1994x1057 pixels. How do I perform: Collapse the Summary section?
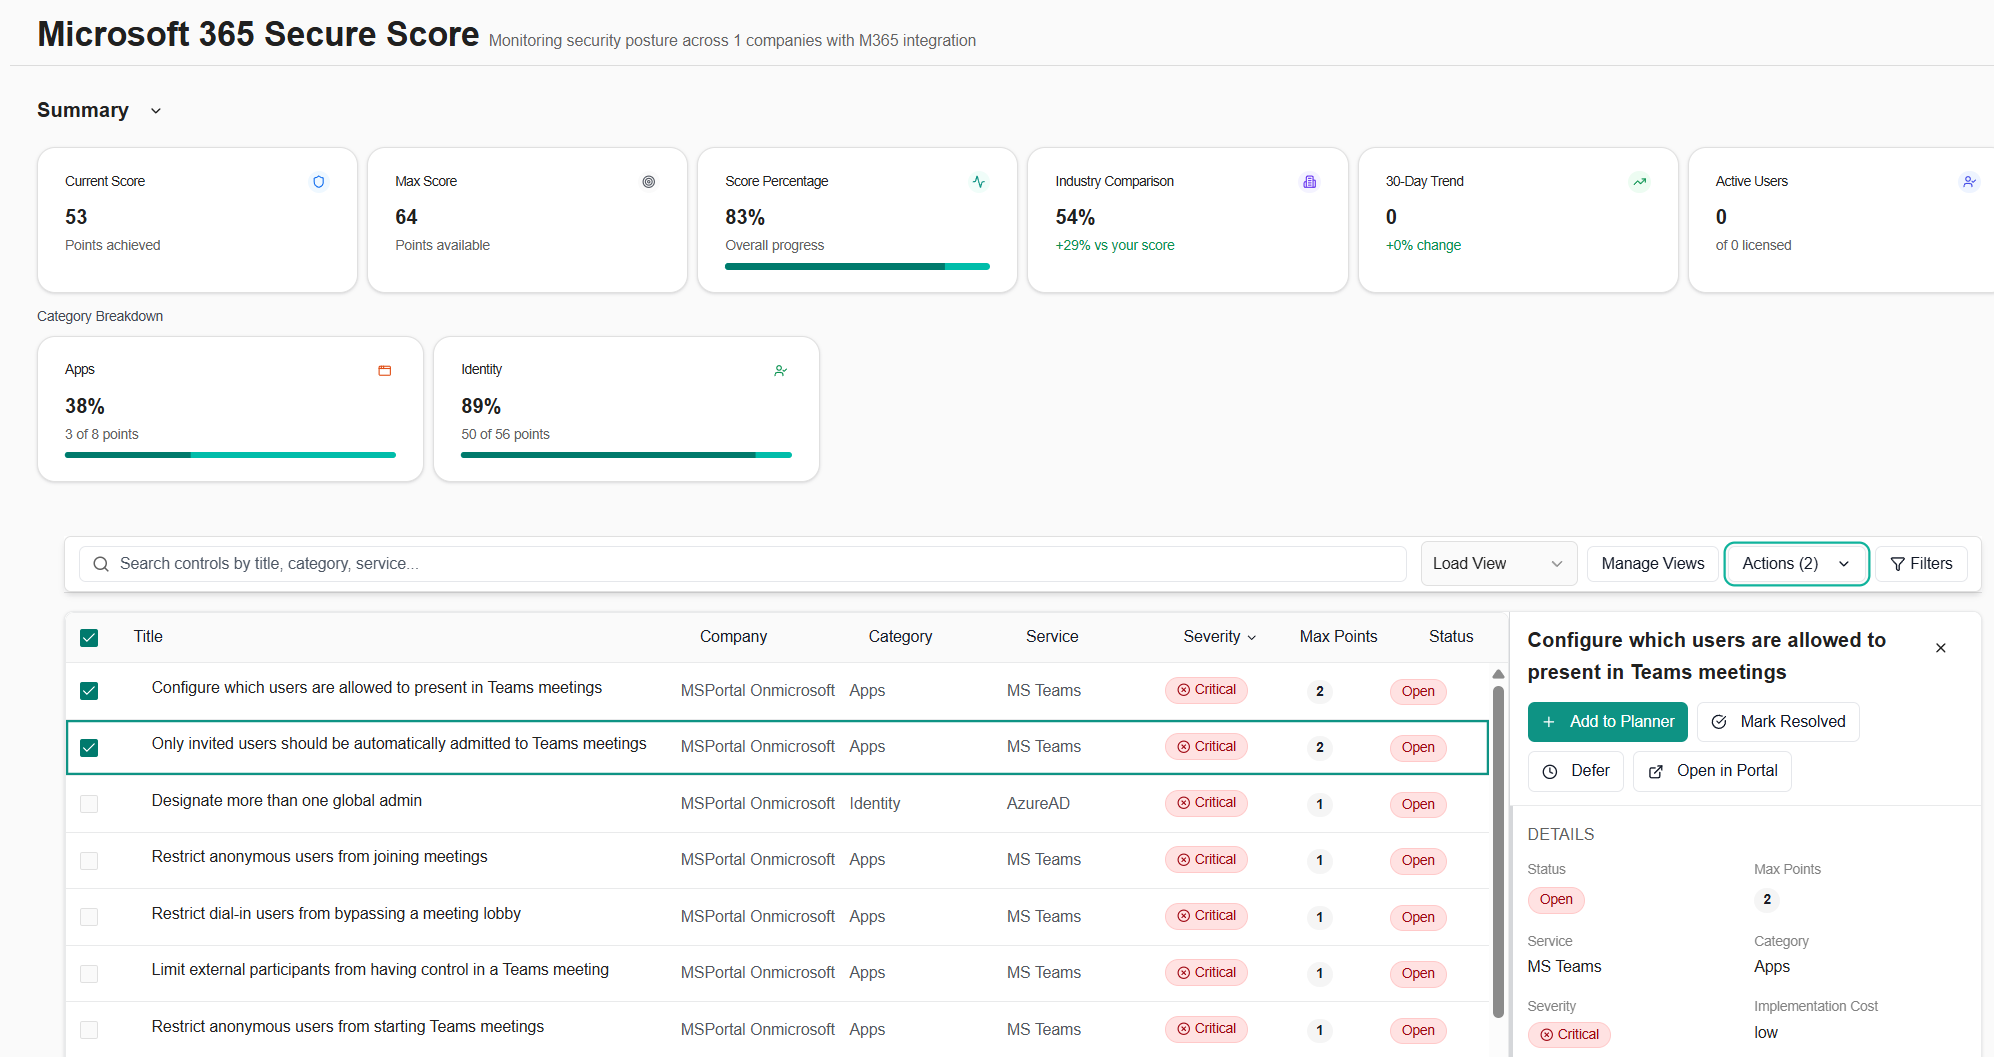tap(155, 111)
